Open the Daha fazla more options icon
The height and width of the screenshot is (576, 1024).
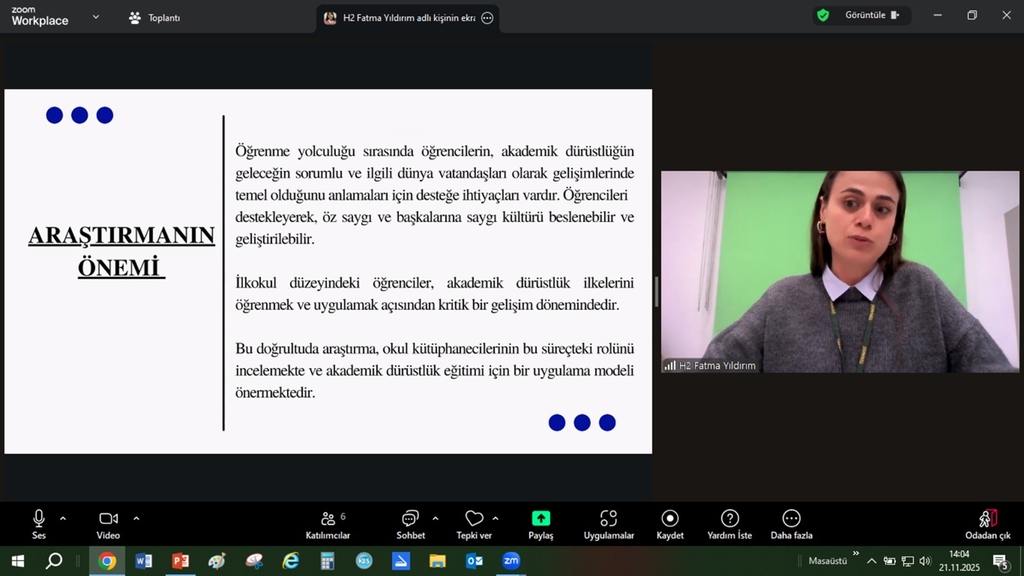pos(791,518)
